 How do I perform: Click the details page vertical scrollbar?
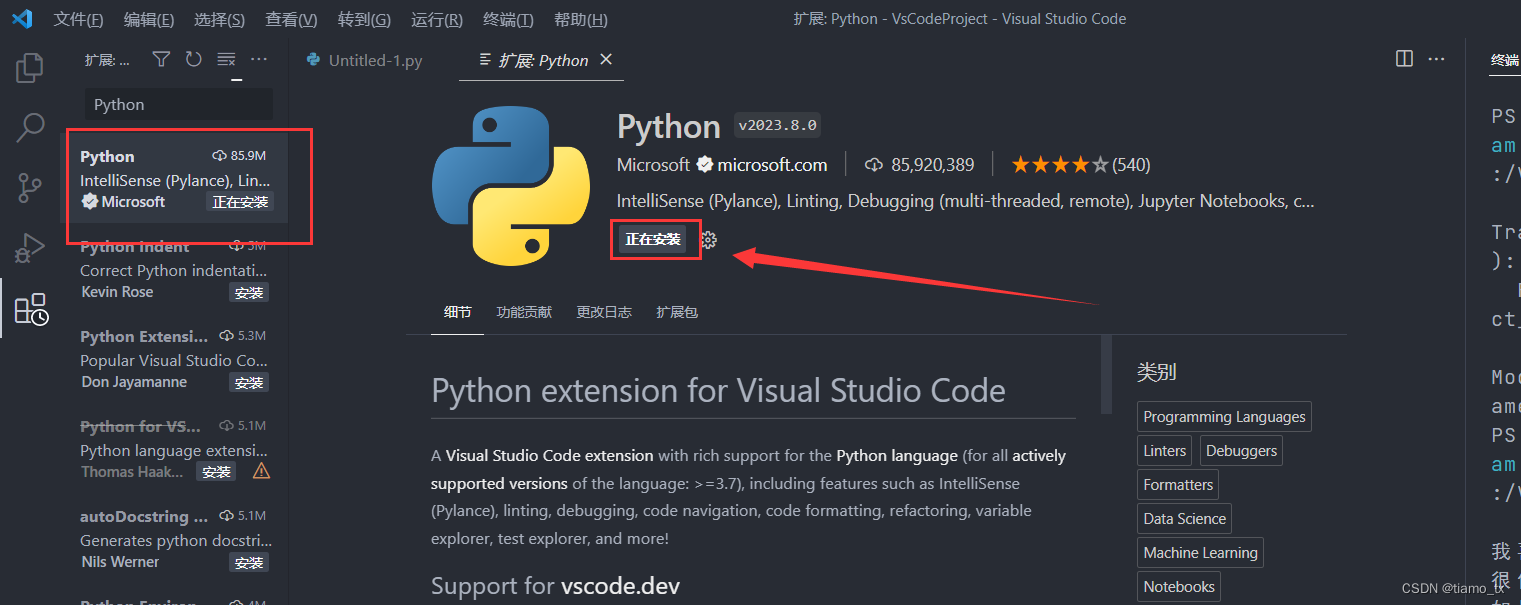pyautogui.click(x=1106, y=374)
